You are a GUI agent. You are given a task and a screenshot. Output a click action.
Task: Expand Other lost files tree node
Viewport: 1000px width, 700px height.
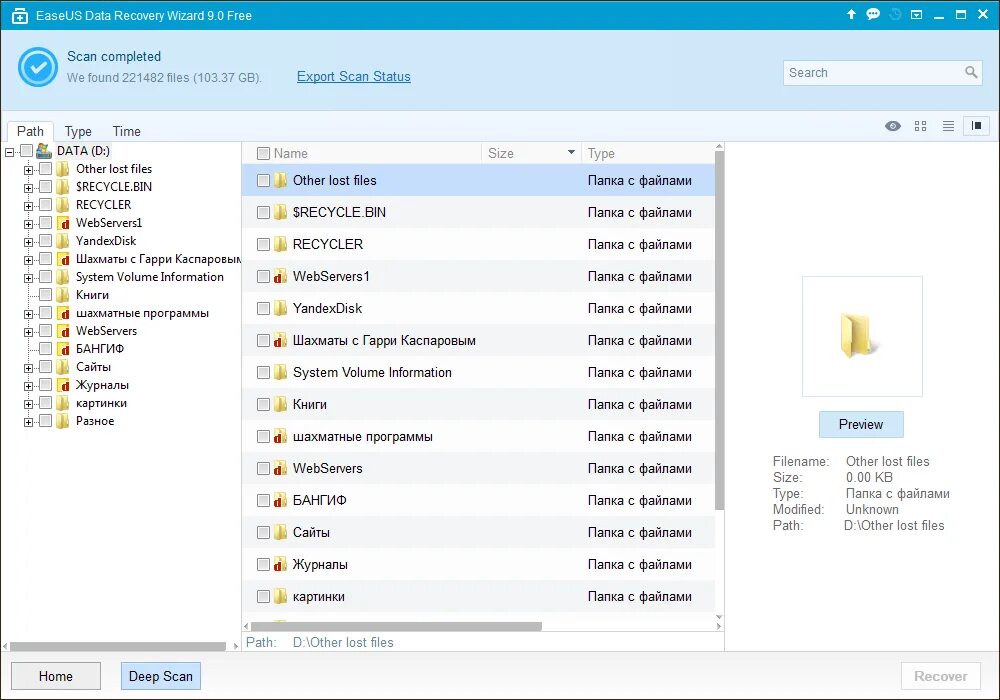tap(28, 170)
